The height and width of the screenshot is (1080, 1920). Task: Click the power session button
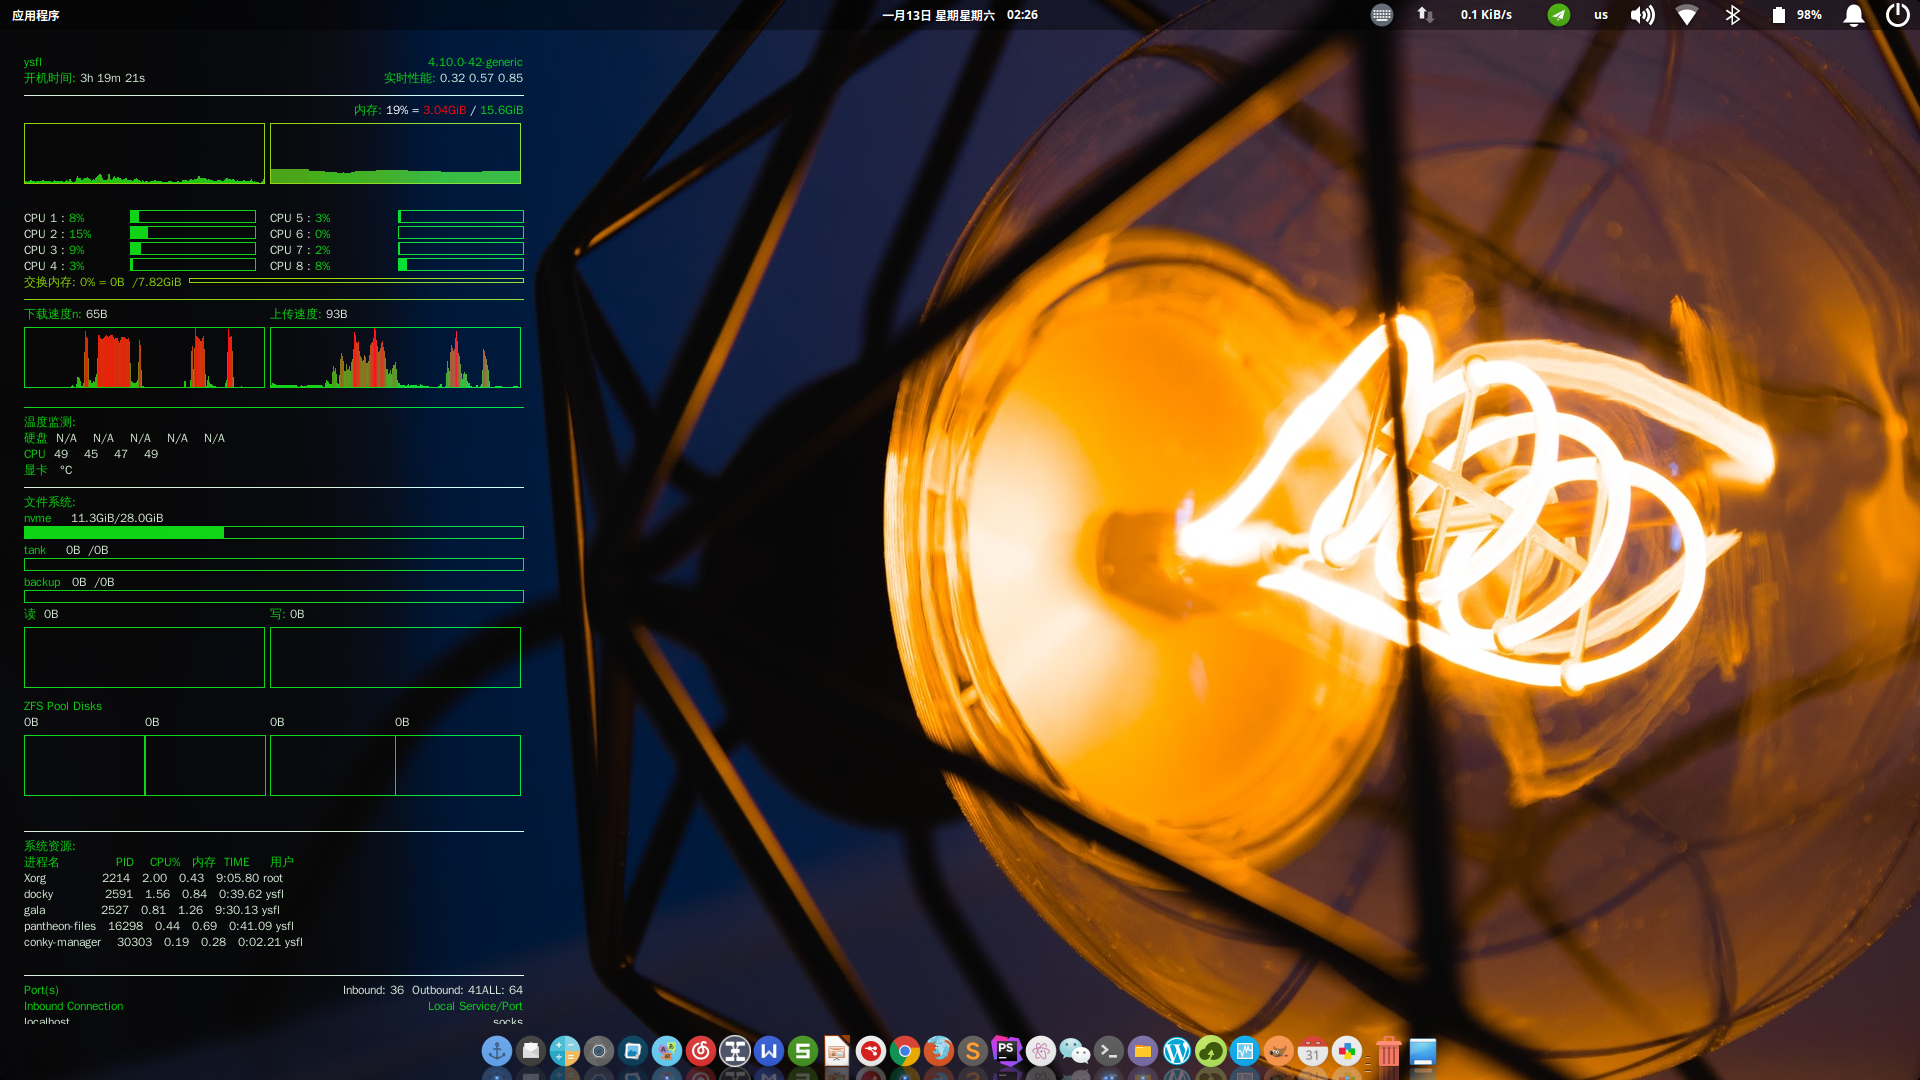point(1897,15)
